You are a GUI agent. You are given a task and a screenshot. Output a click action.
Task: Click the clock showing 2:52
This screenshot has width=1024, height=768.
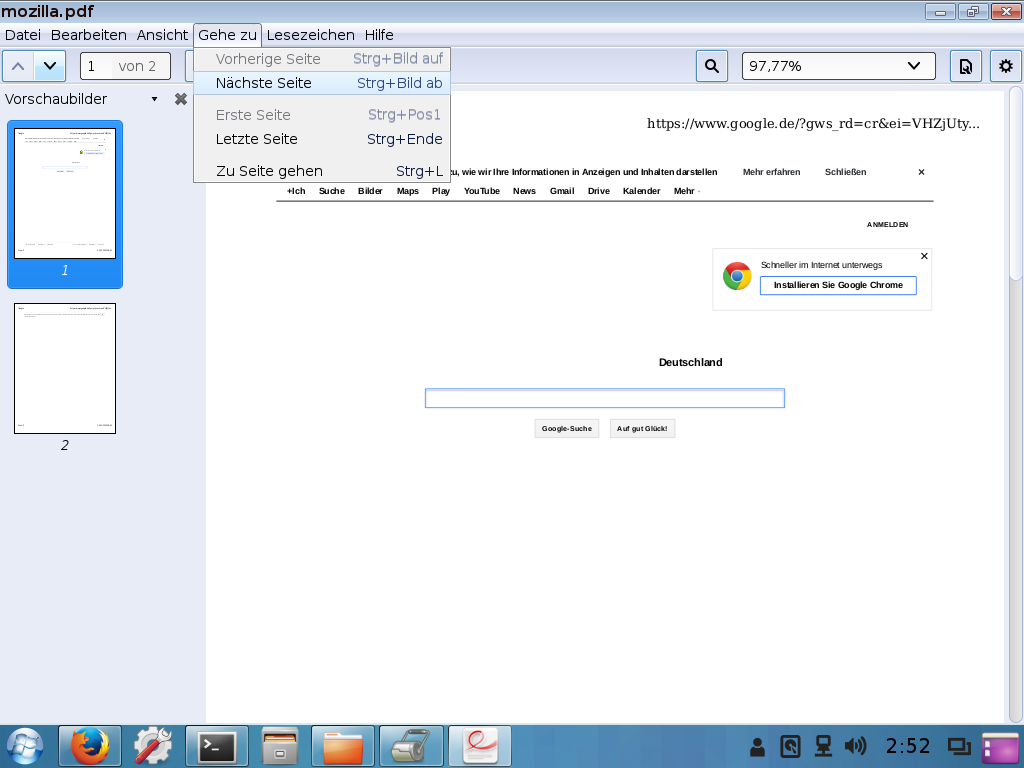908,746
